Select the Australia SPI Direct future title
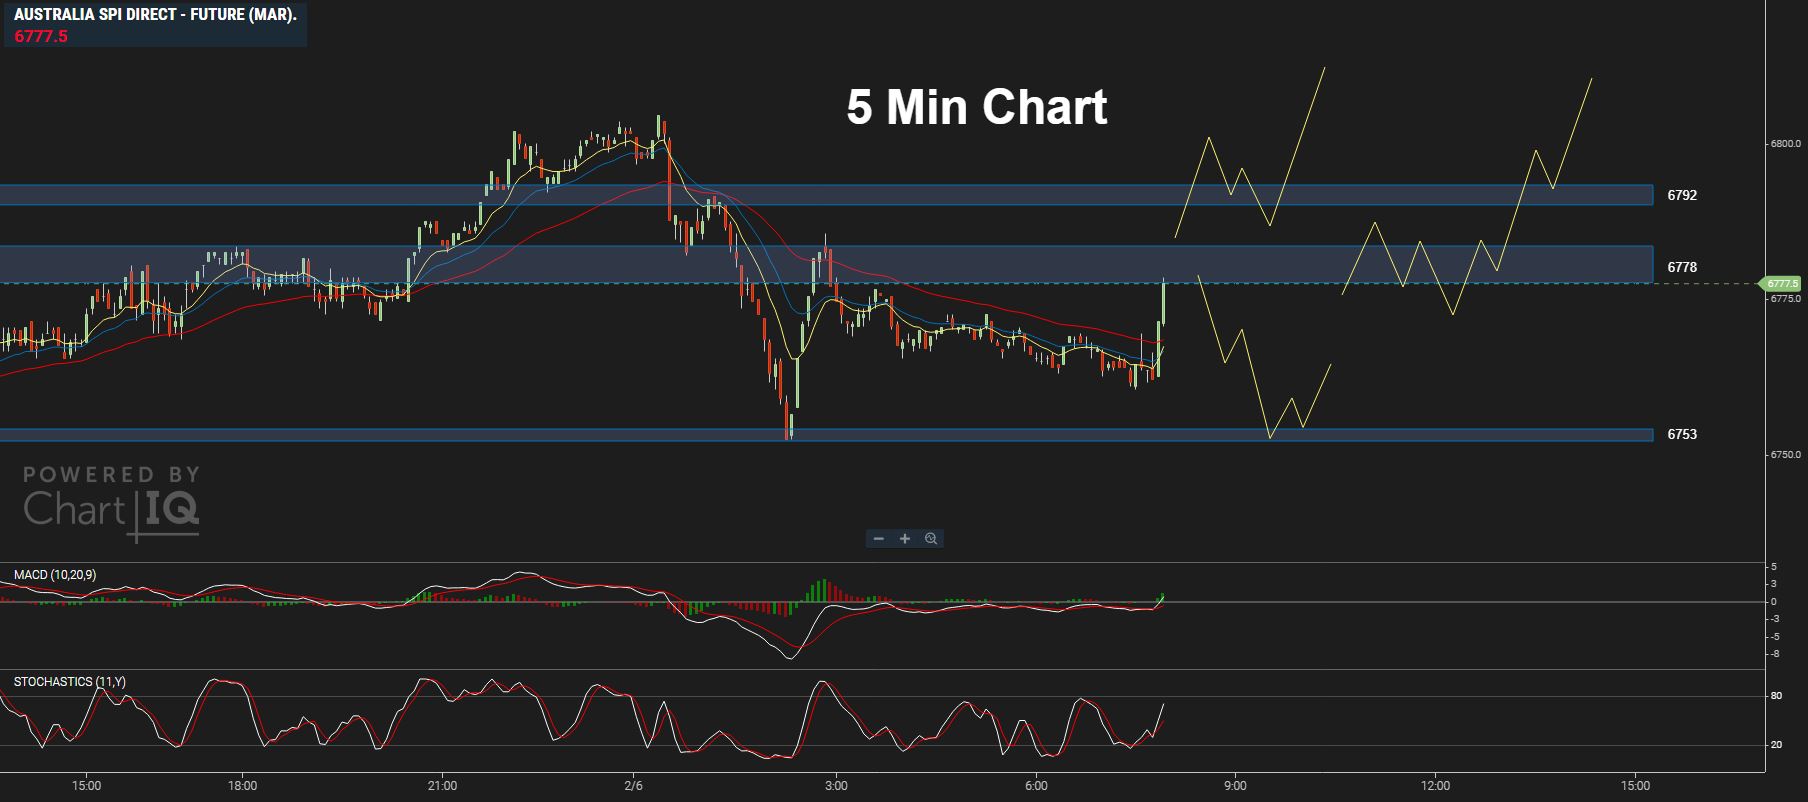The width and height of the screenshot is (1808, 802). point(155,15)
